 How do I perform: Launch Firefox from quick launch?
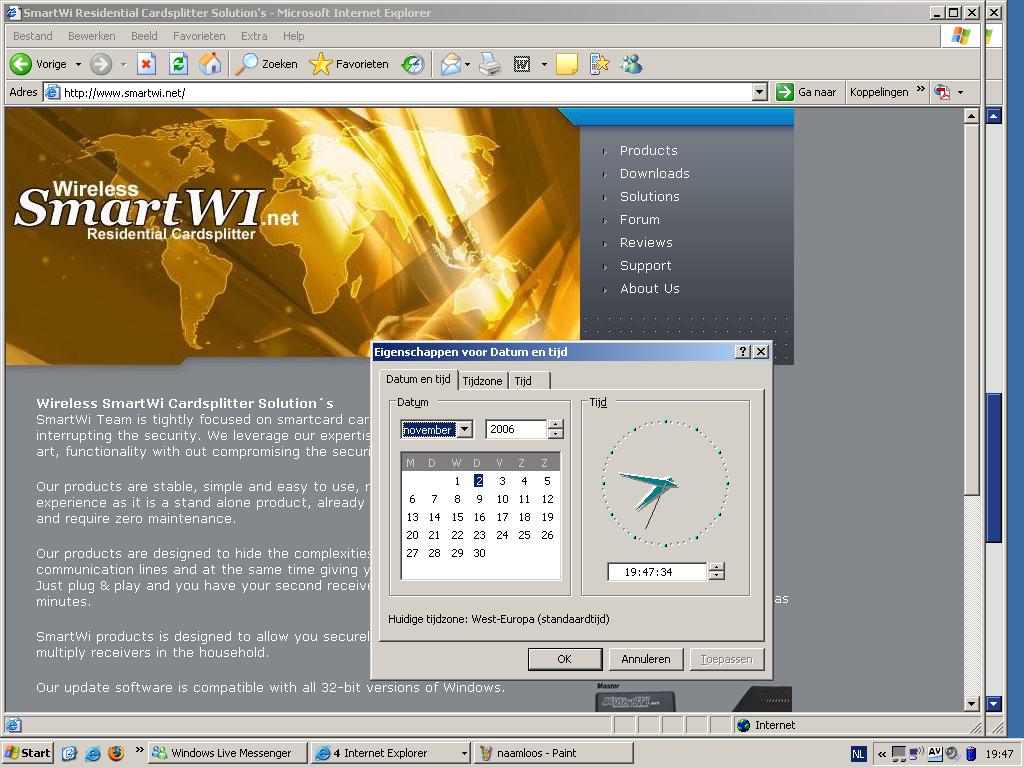(116, 753)
